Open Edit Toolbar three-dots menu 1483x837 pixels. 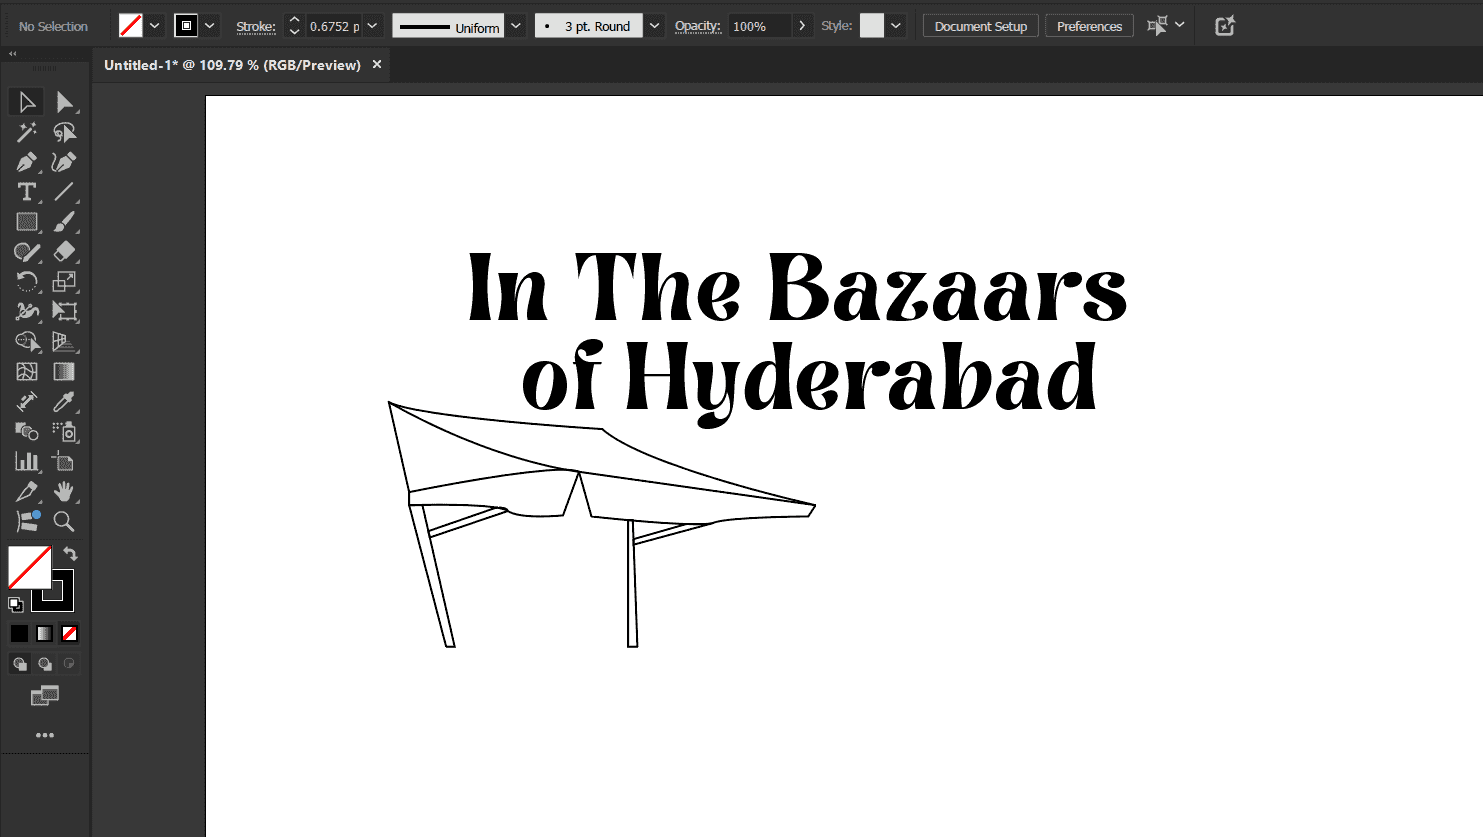(44, 735)
